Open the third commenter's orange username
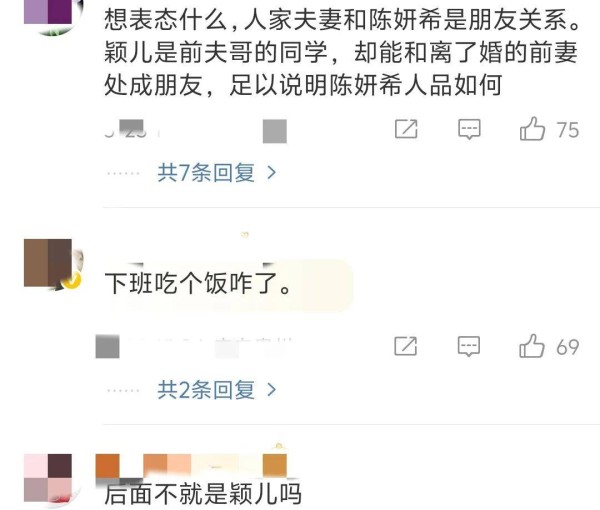The height and width of the screenshot is (510, 600). [x=191, y=465]
